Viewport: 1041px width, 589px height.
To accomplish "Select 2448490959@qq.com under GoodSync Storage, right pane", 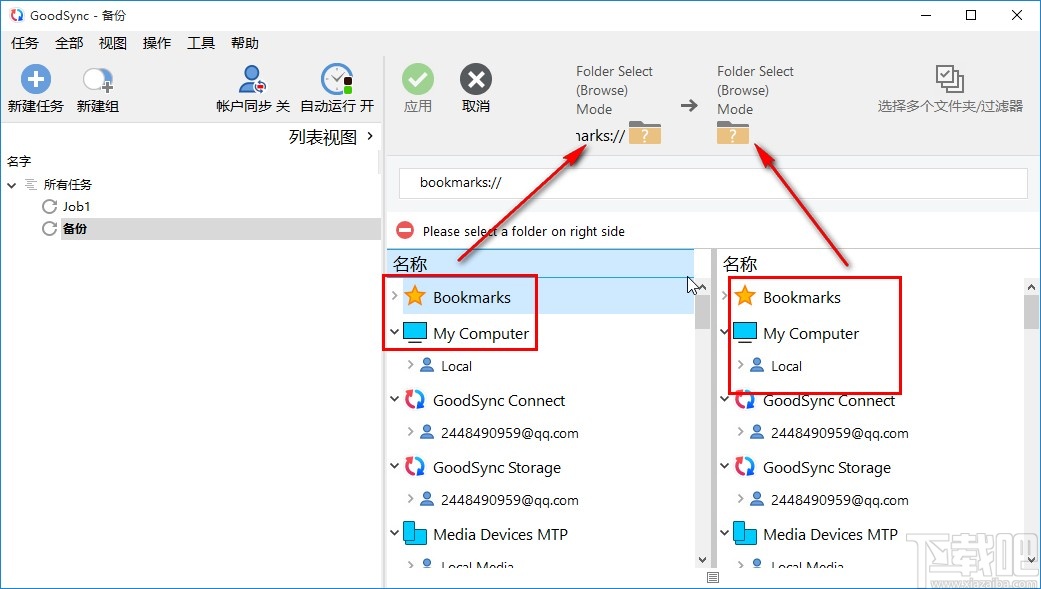I will pyautogui.click(x=840, y=501).
